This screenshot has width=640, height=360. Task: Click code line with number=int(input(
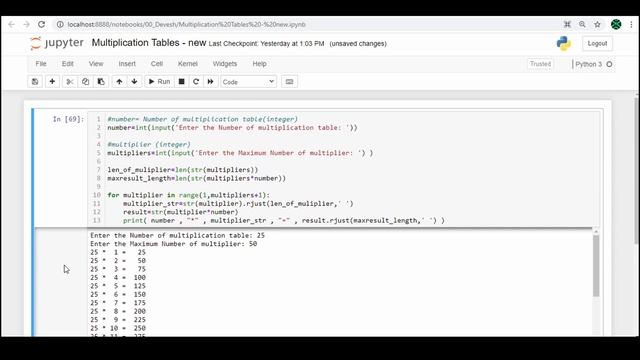(232, 128)
